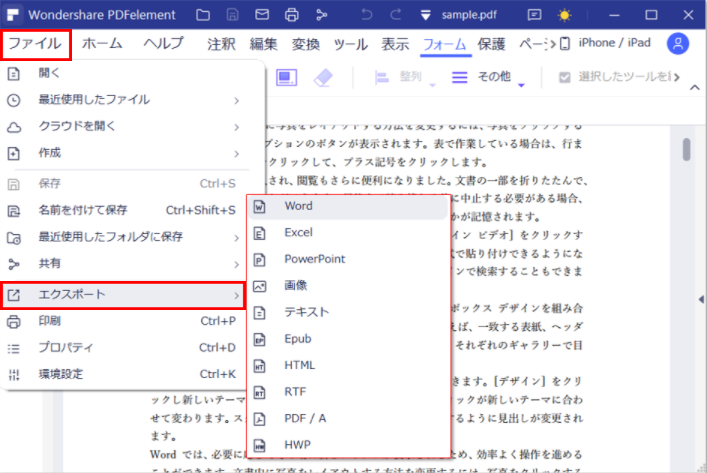Click the Wondershare PDFelement logo icon

point(13,15)
